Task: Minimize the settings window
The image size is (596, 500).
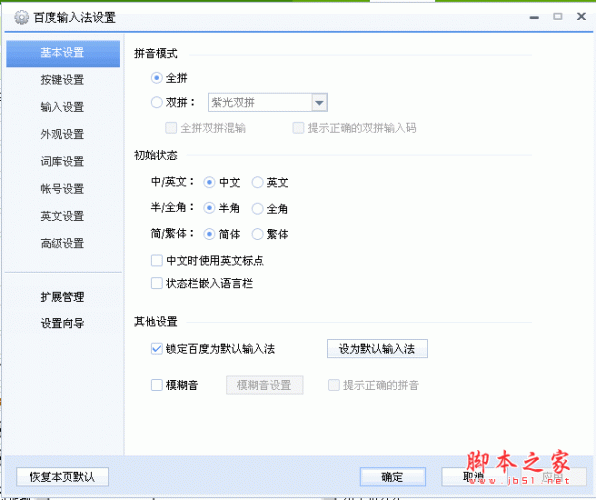Action: point(534,17)
